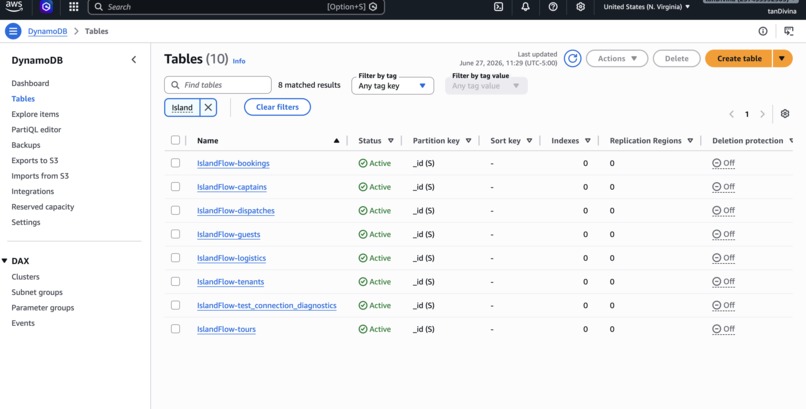This screenshot has height=409, width=806.
Task: Refresh the tables list
Action: click(x=572, y=59)
